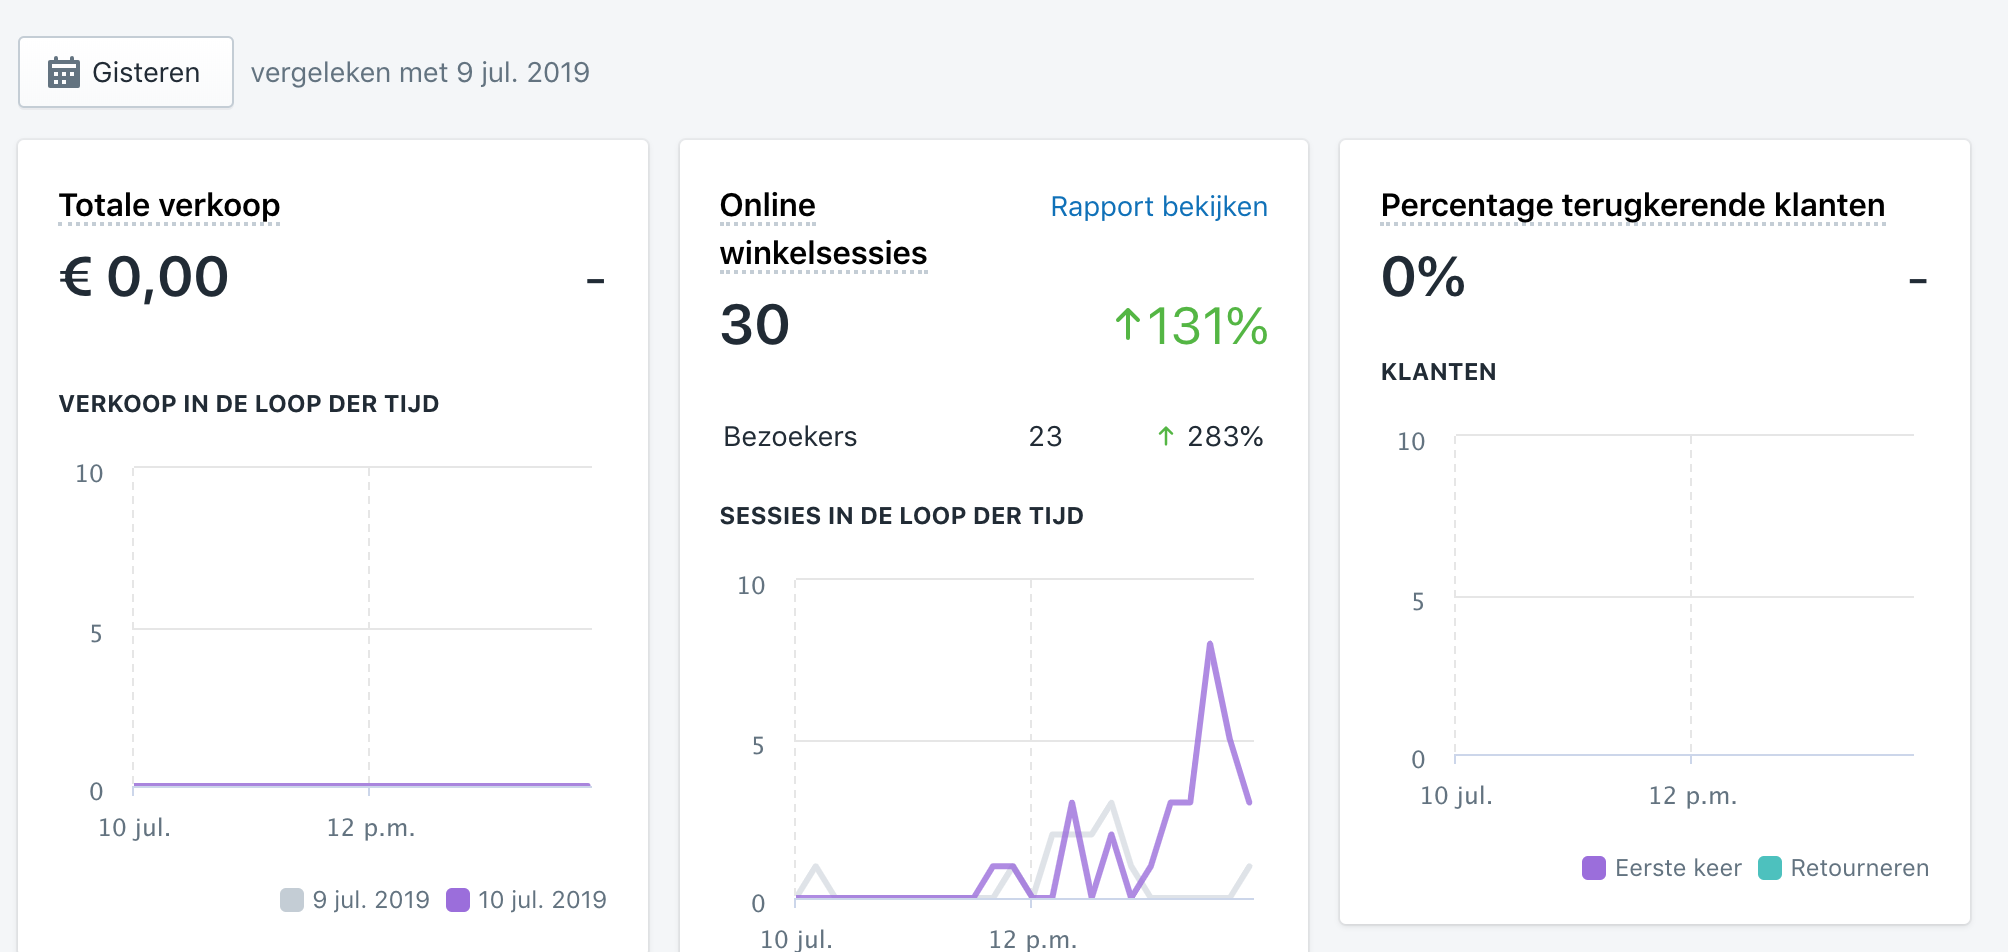Click the Bezoekers row label
This screenshot has height=952, width=2008.
[790, 436]
